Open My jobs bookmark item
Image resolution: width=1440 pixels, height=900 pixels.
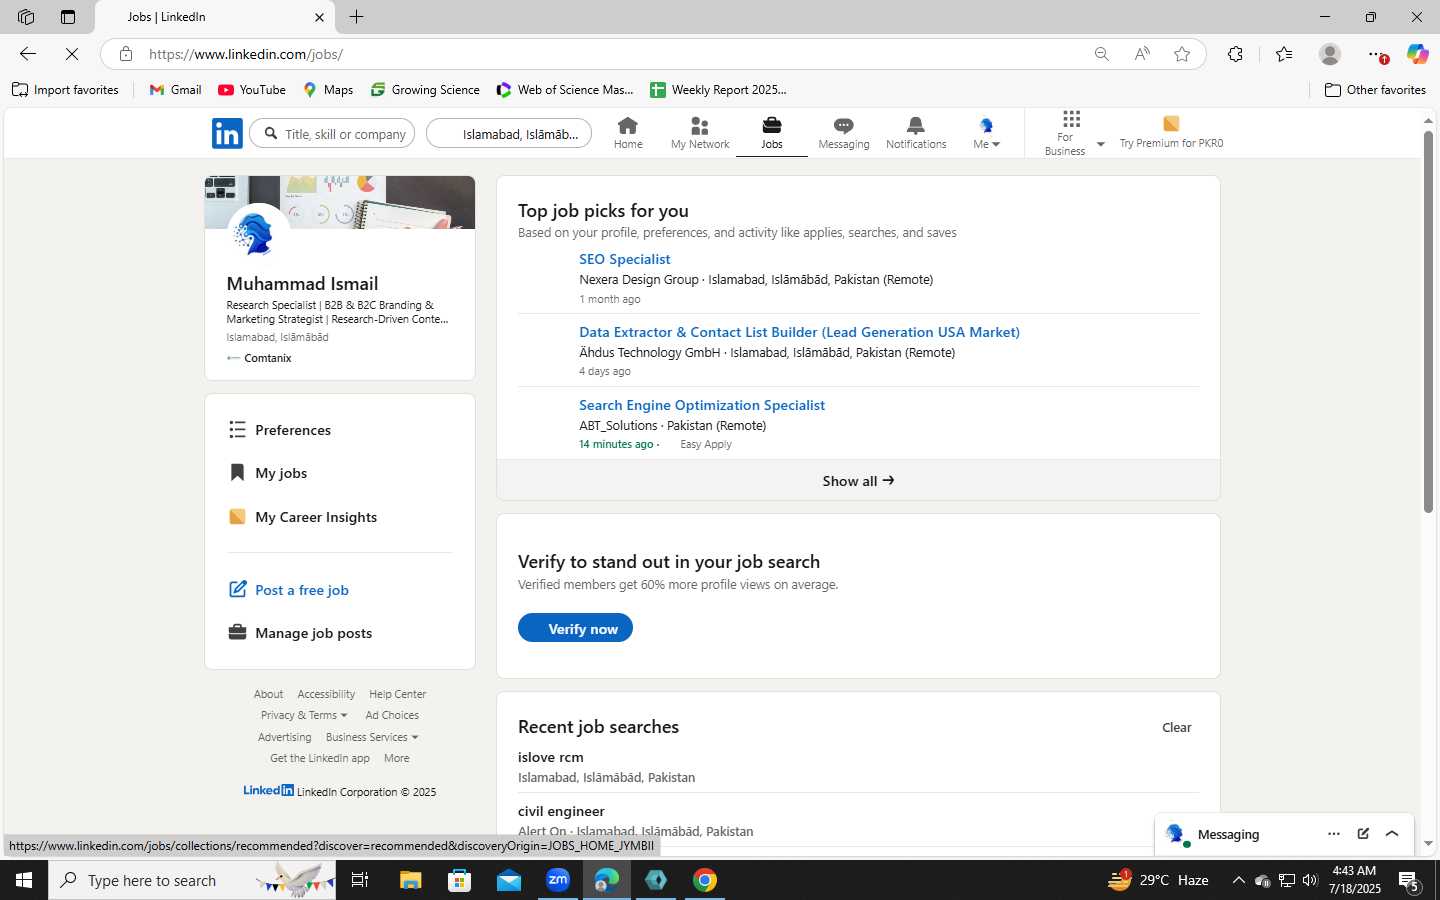click(268, 473)
